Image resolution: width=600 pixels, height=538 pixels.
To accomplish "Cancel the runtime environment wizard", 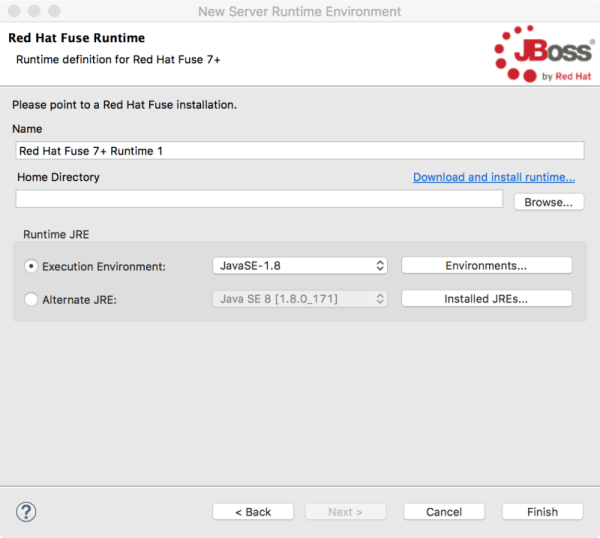I will tap(444, 511).
